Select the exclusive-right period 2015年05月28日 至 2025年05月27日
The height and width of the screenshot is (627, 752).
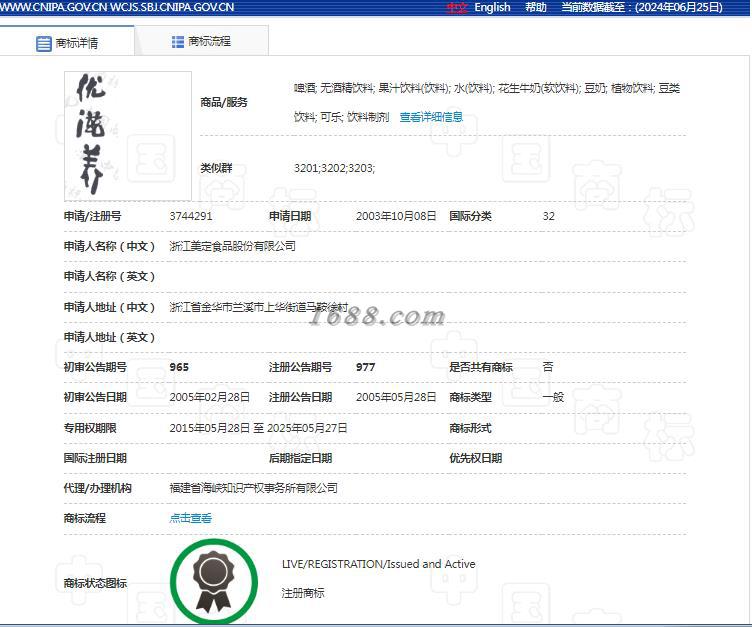[258, 428]
